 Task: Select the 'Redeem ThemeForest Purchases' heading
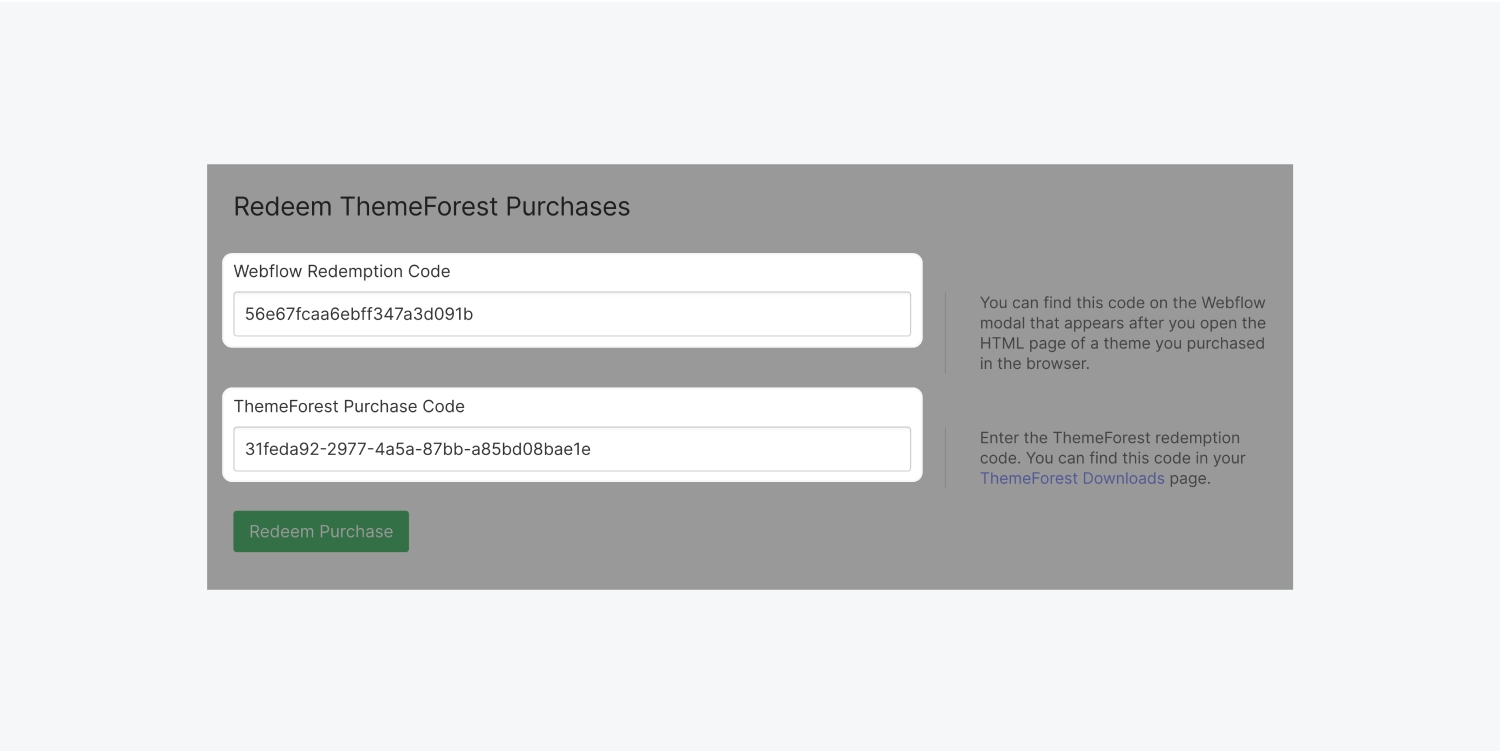click(431, 206)
